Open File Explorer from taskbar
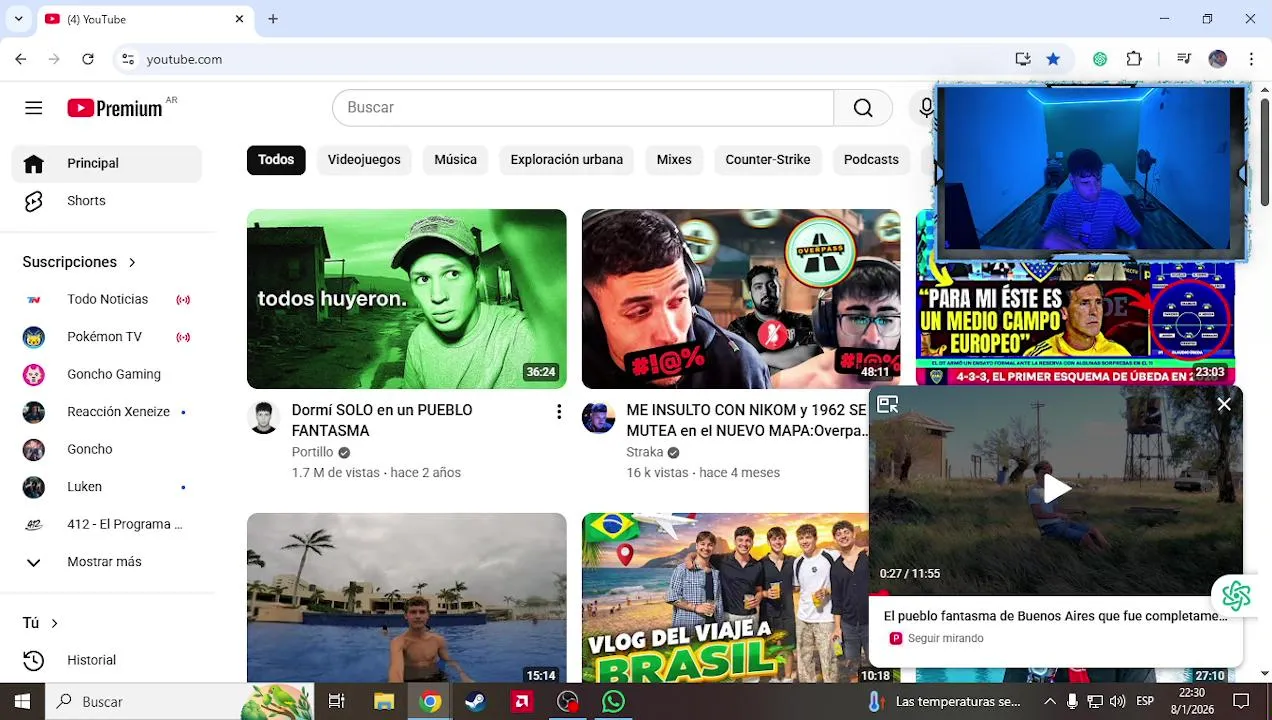The width and height of the screenshot is (1272, 720). [384, 702]
